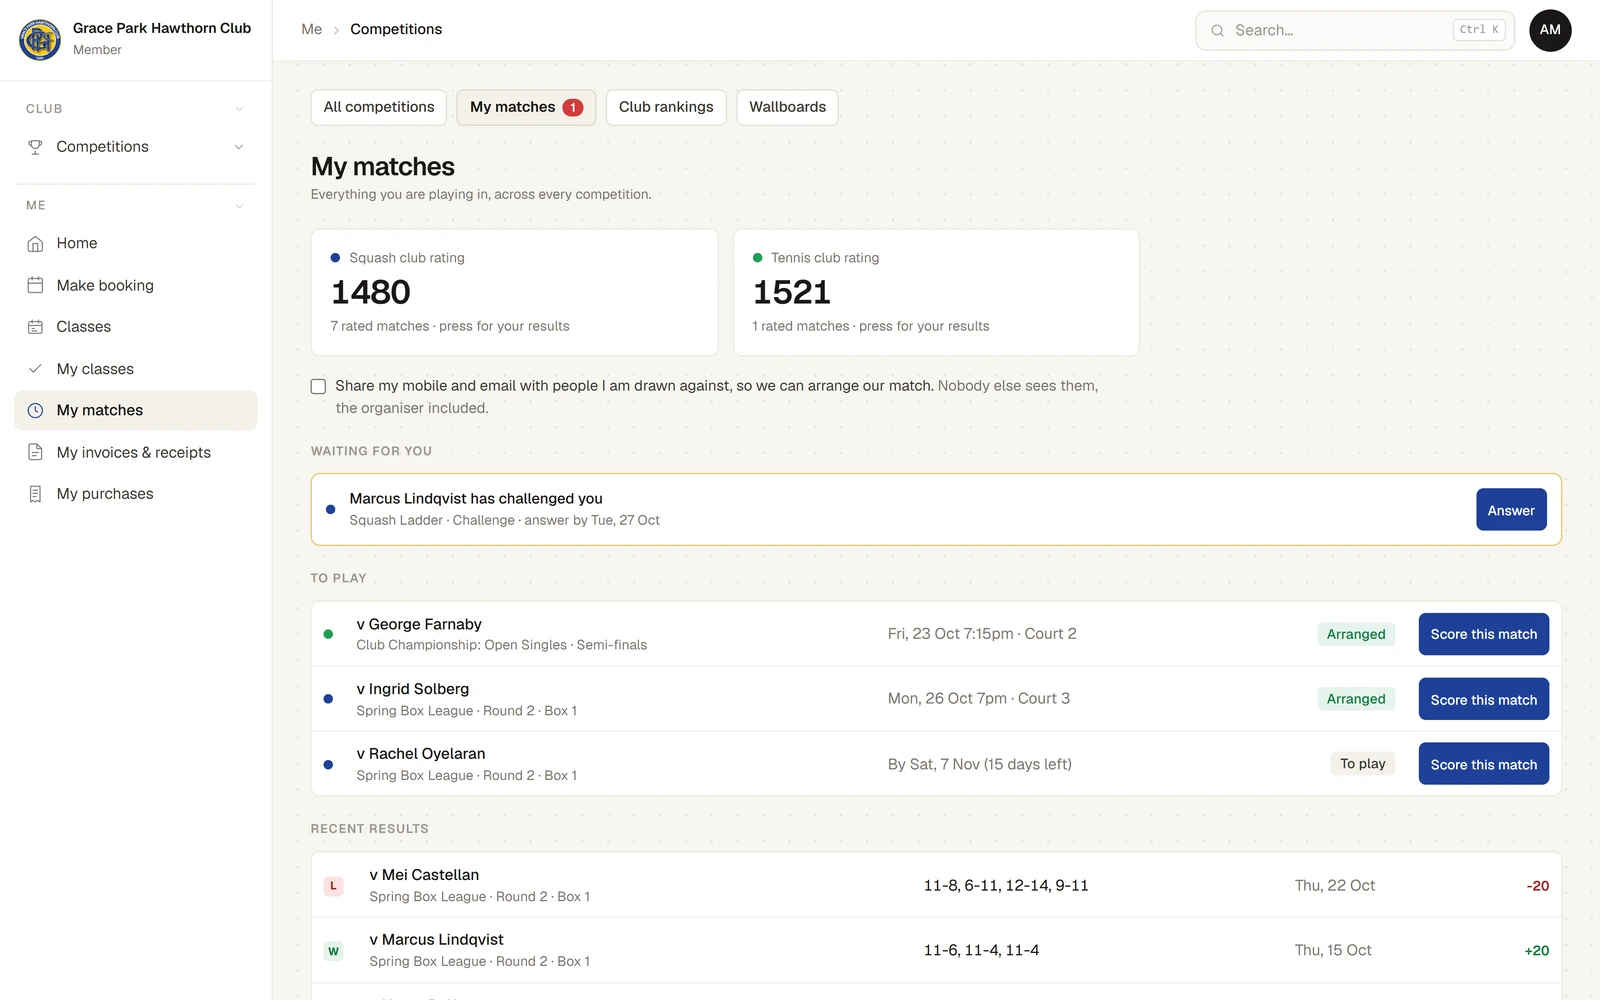Viewport: 1600px width, 1000px height.
Task: Click the Me breadcrumb link
Action: 312,30
